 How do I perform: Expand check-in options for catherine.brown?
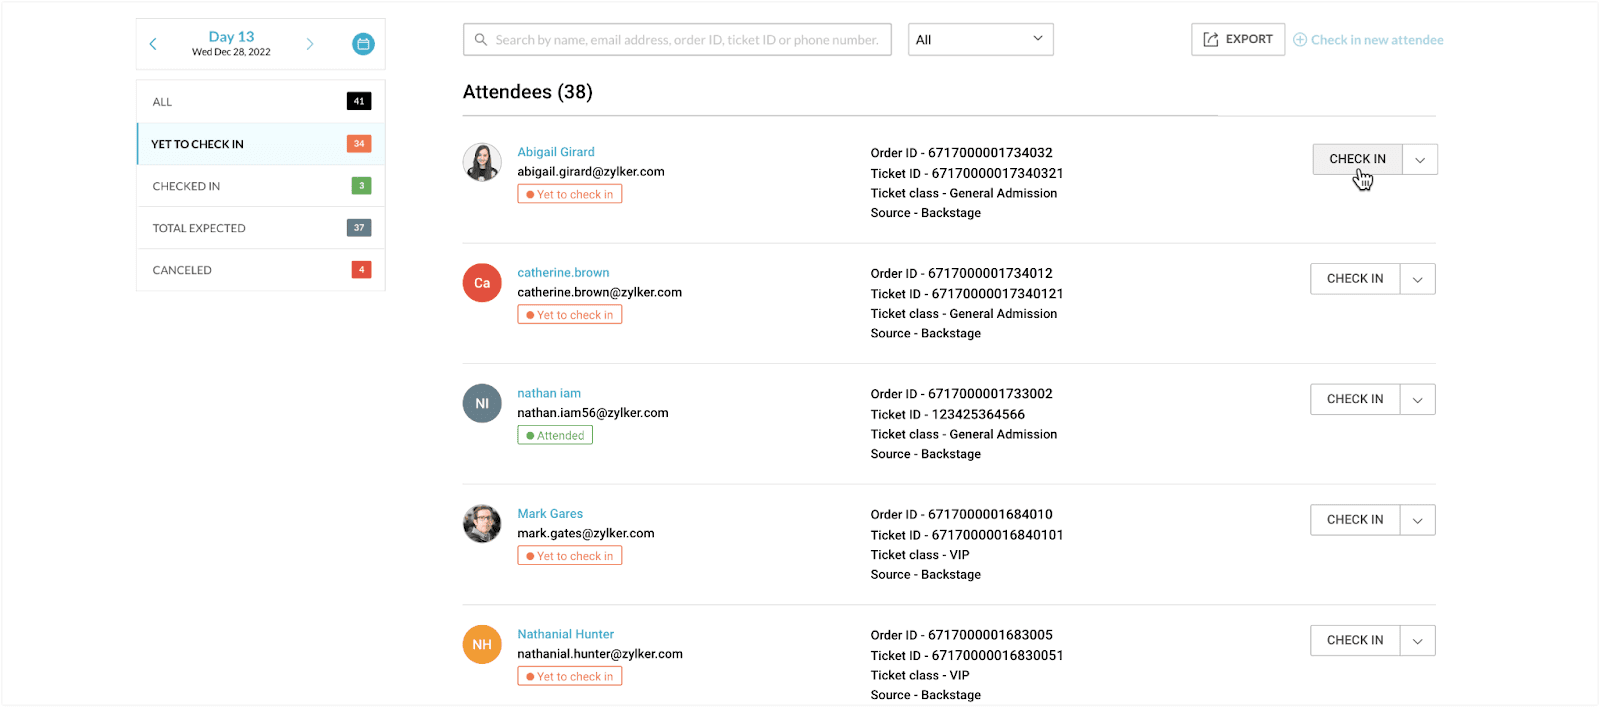(x=1418, y=280)
